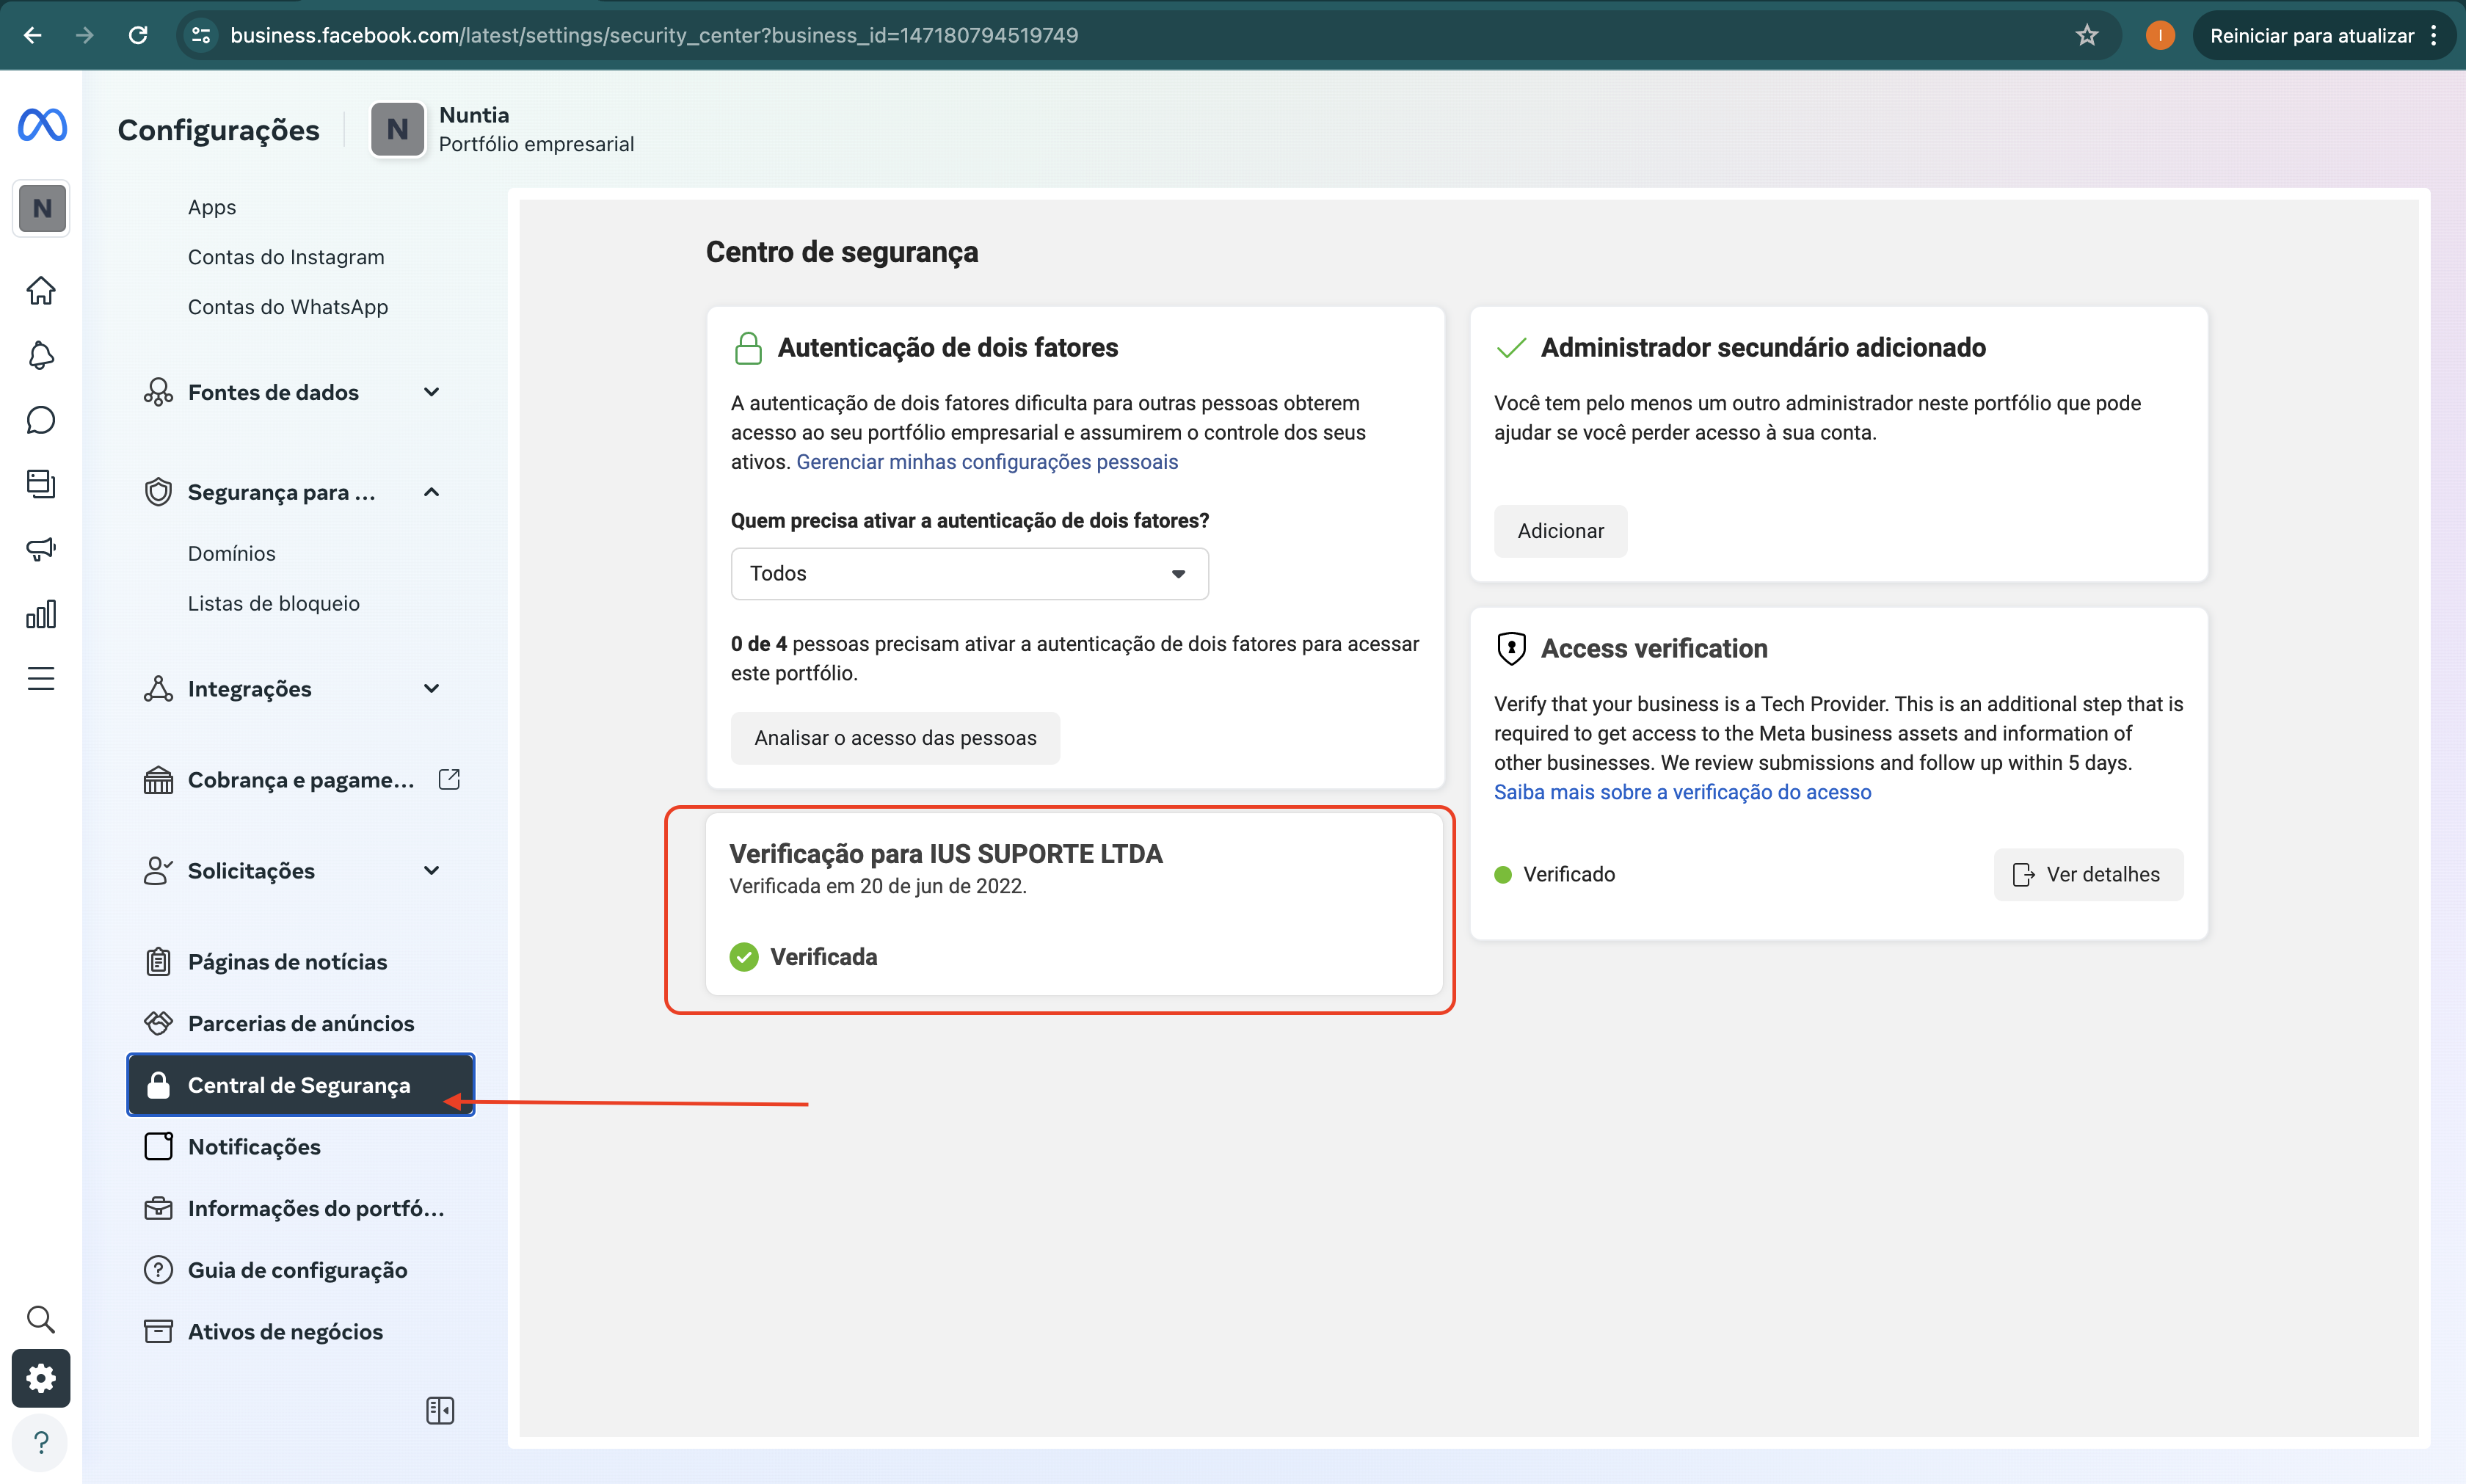This screenshot has width=2466, height=1484.
Task: Open Contas do Instagram
Action: click(x=286, y=257)
